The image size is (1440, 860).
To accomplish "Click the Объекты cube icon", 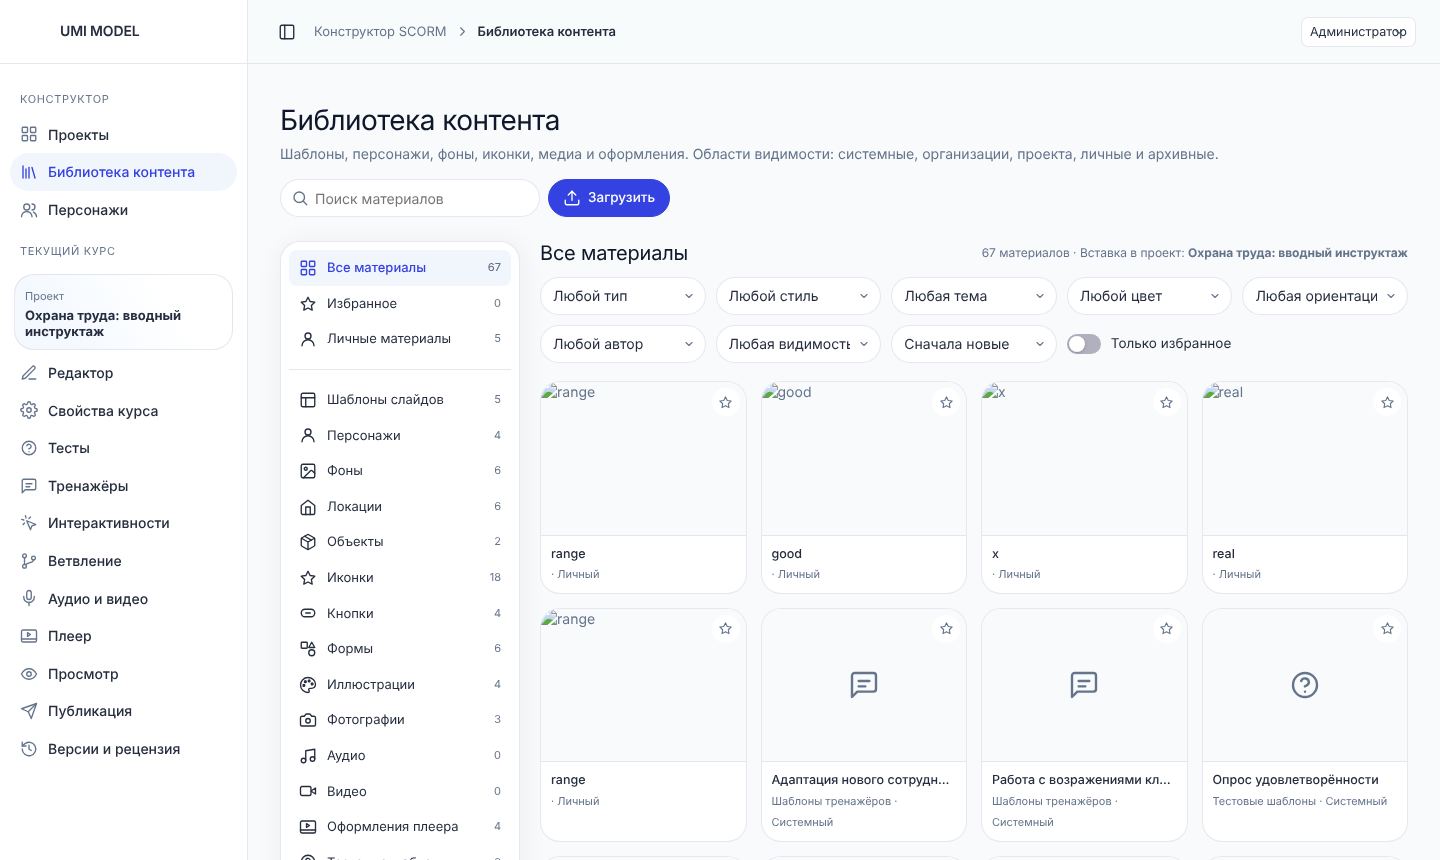I will [308, 542].
